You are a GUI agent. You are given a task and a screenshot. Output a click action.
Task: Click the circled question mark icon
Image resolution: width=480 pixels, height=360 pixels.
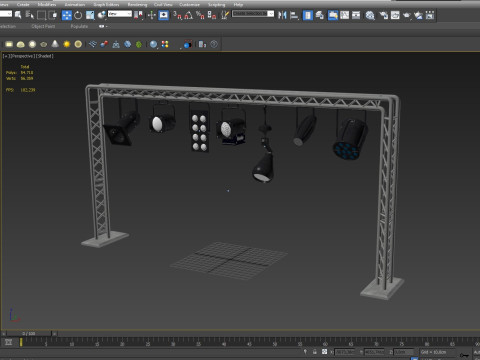[214, 44]
